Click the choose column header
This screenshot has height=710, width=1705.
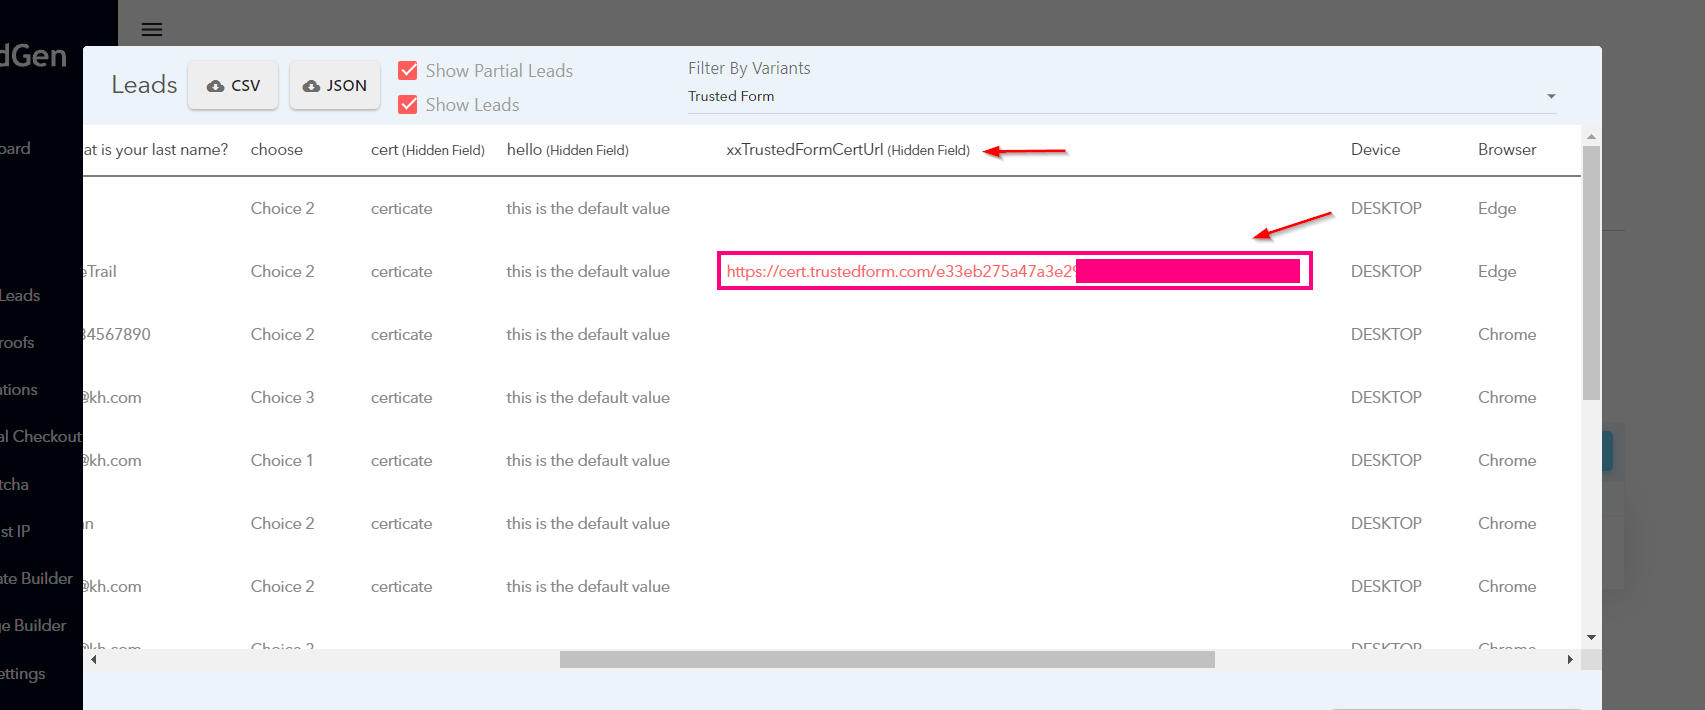click(277, 149)
